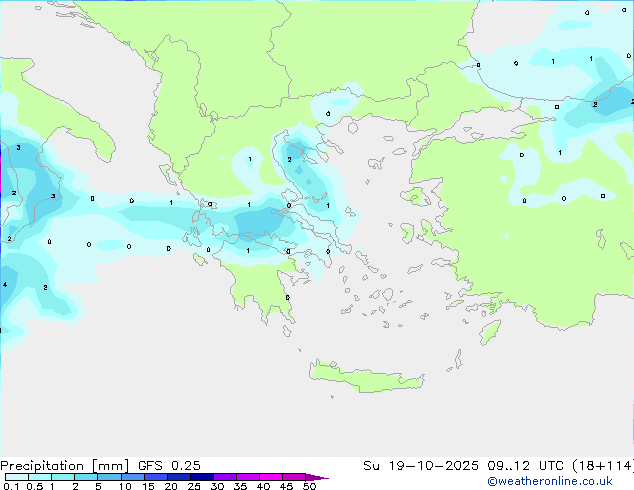Screen dimensions: 634x490
Task: Click the '09..12 UTC' time text
Action: (x=526, y=466)
